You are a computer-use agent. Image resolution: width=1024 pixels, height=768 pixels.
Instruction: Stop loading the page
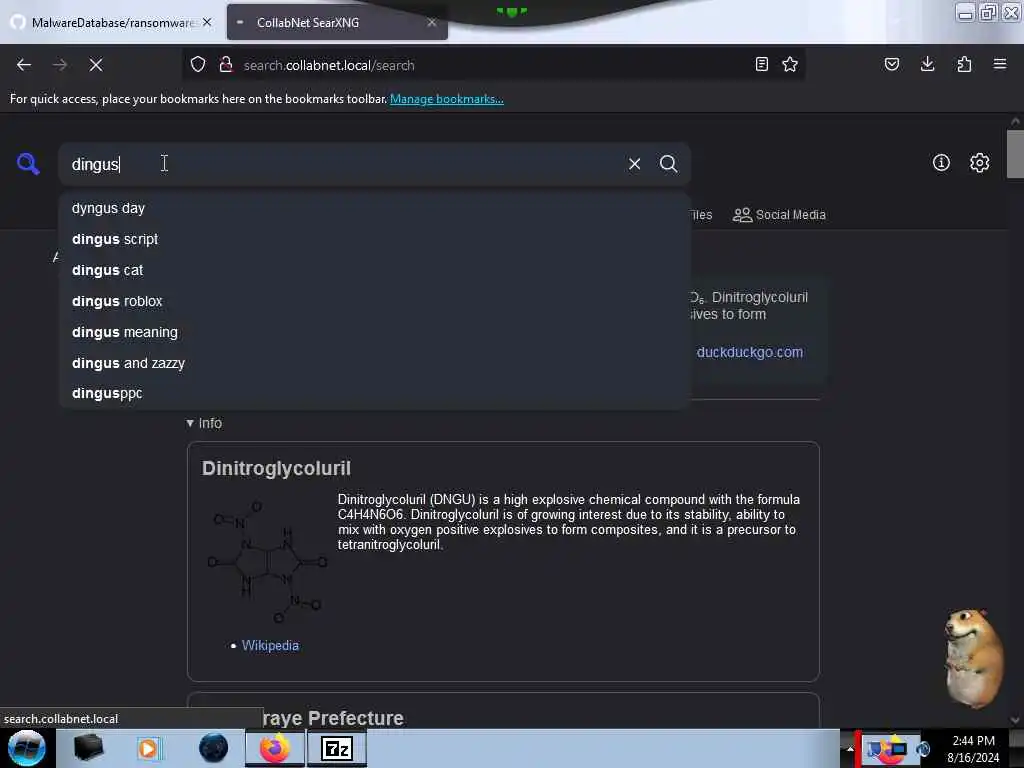95,65
